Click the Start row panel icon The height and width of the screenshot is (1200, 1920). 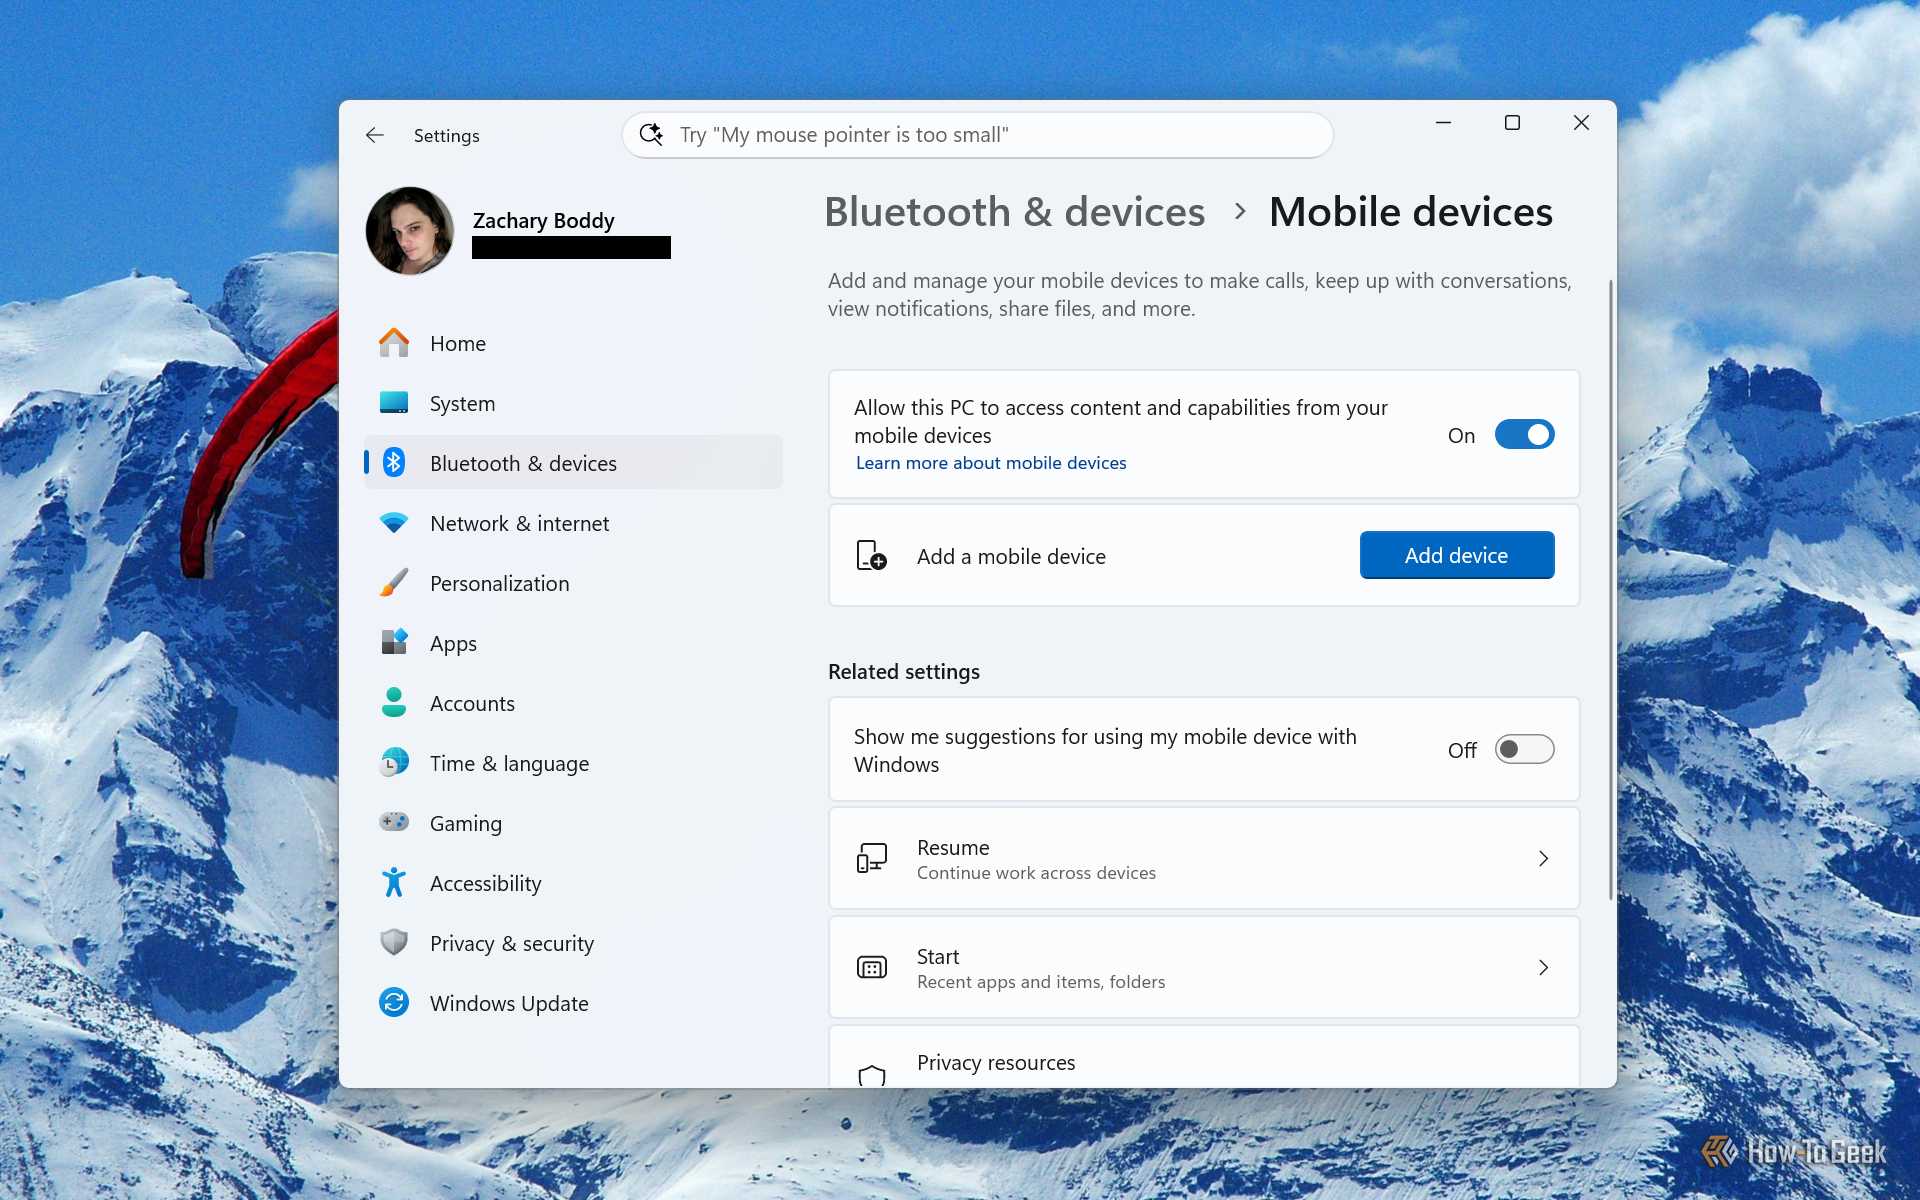(871, 967)
